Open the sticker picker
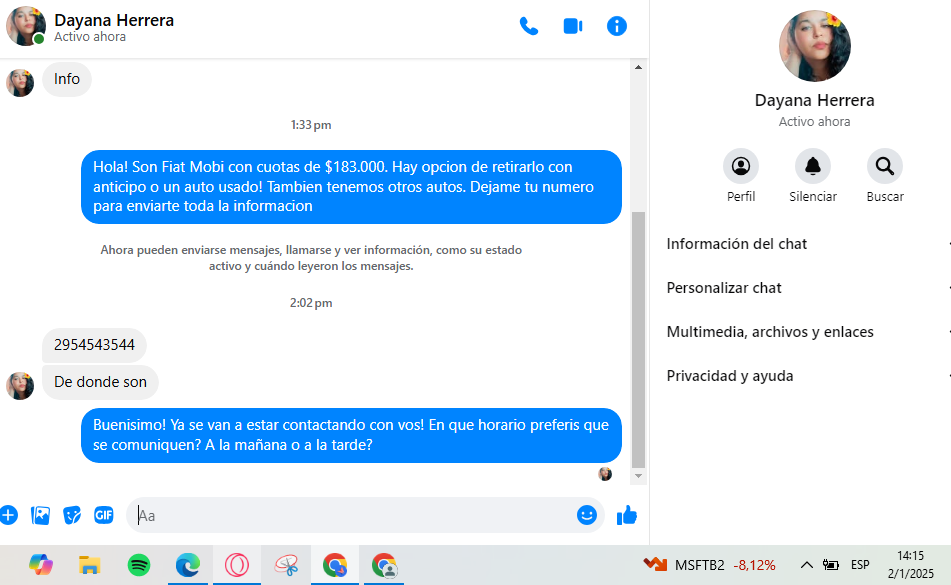 coord(72,515)
